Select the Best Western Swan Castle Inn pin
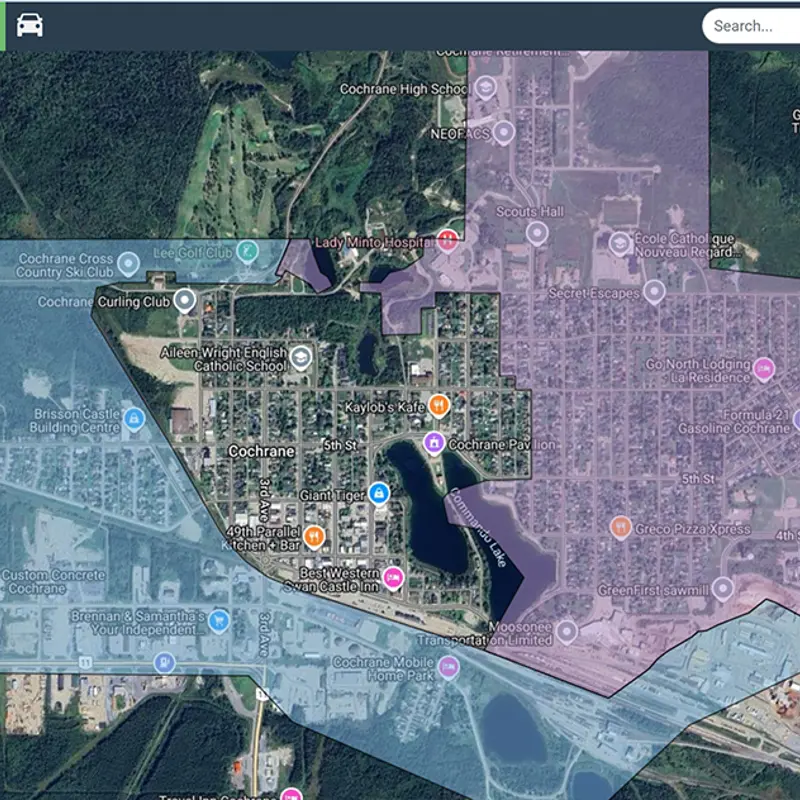Viewport: 800px width, 800px height. point(394,576)
